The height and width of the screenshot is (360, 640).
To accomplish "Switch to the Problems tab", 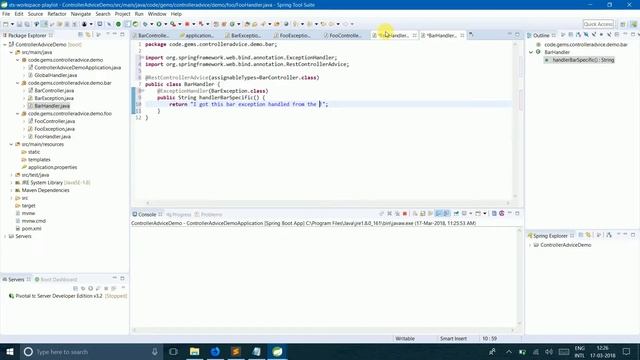I will point(208,214).
